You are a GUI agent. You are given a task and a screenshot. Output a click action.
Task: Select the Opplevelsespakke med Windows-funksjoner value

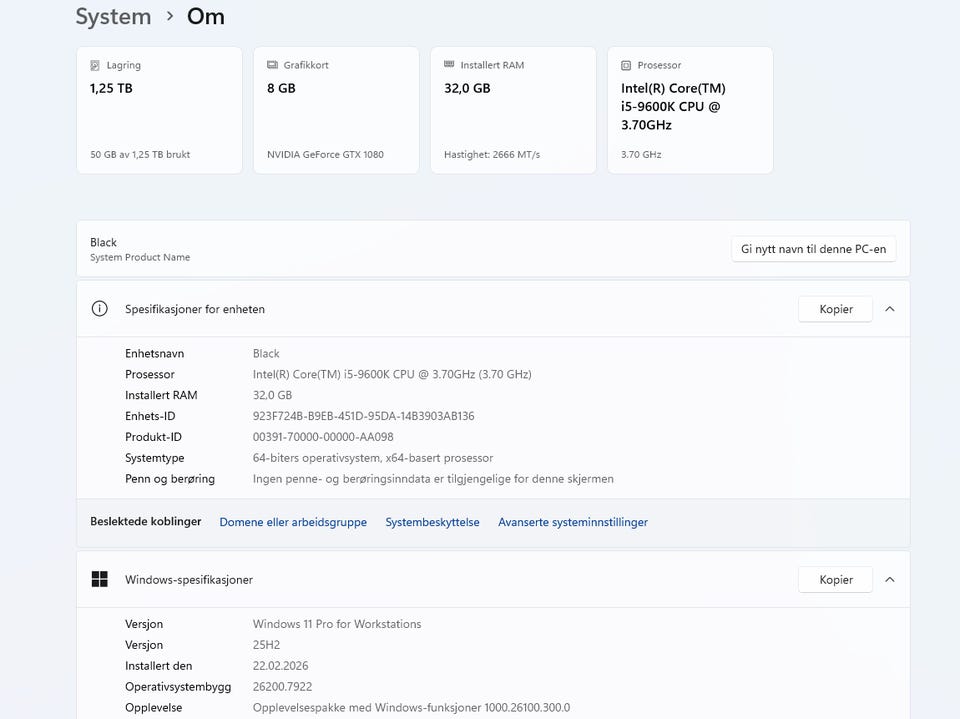point(411,707)
